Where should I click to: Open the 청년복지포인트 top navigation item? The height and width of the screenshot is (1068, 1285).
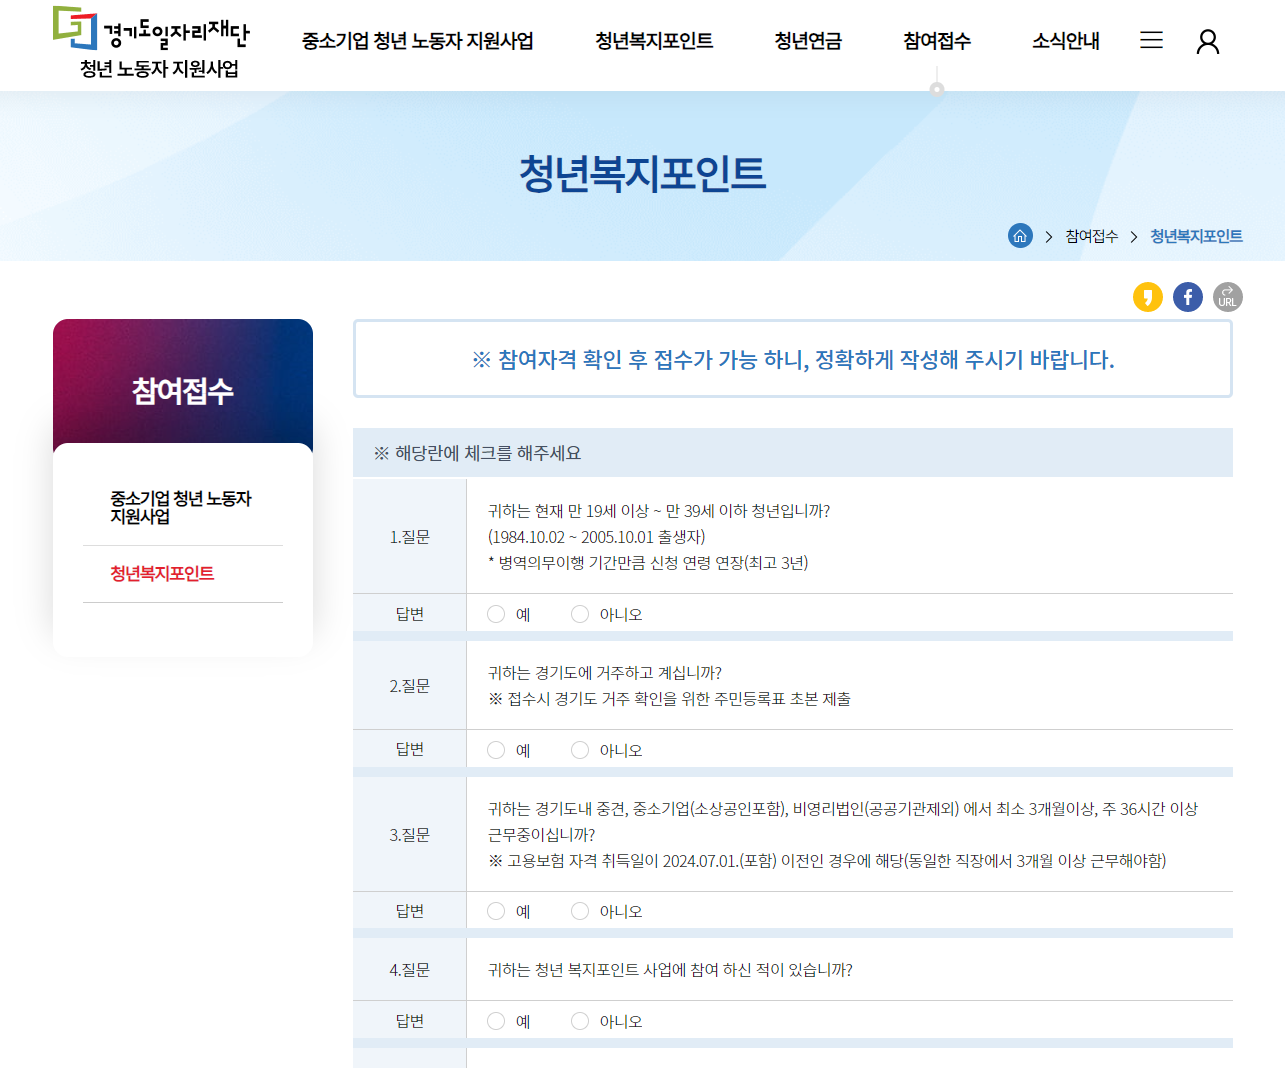coord(653,42)
